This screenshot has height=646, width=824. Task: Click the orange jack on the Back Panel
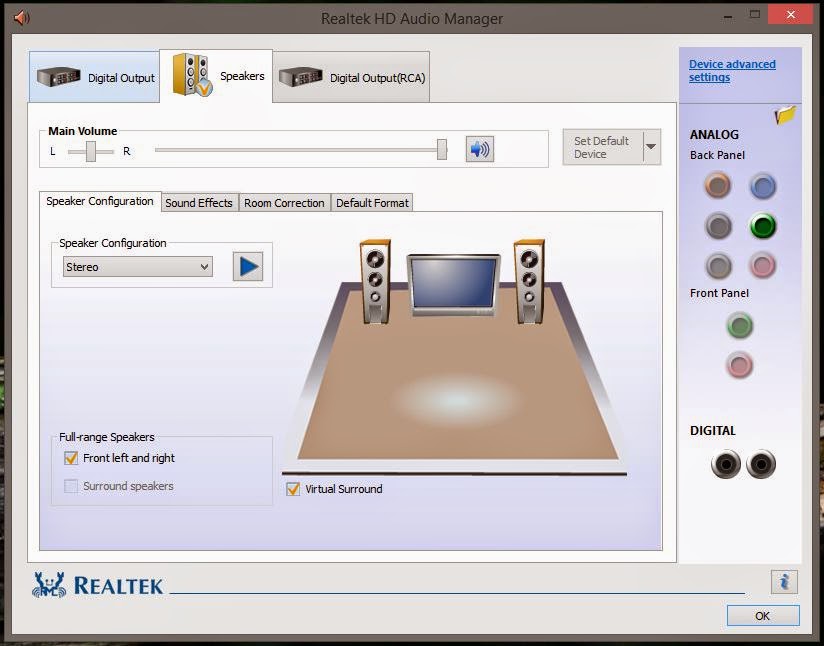[x=717, y=186]
